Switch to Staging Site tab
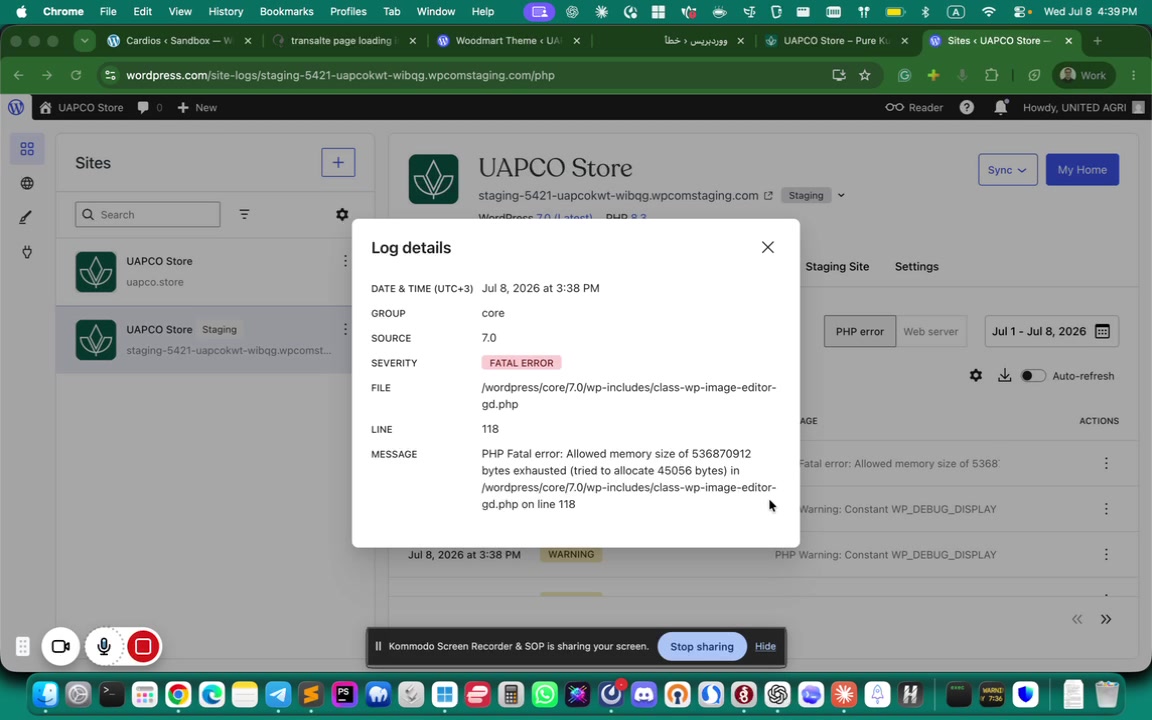This screenshot has width=1152, height=720. coord(837,267)
